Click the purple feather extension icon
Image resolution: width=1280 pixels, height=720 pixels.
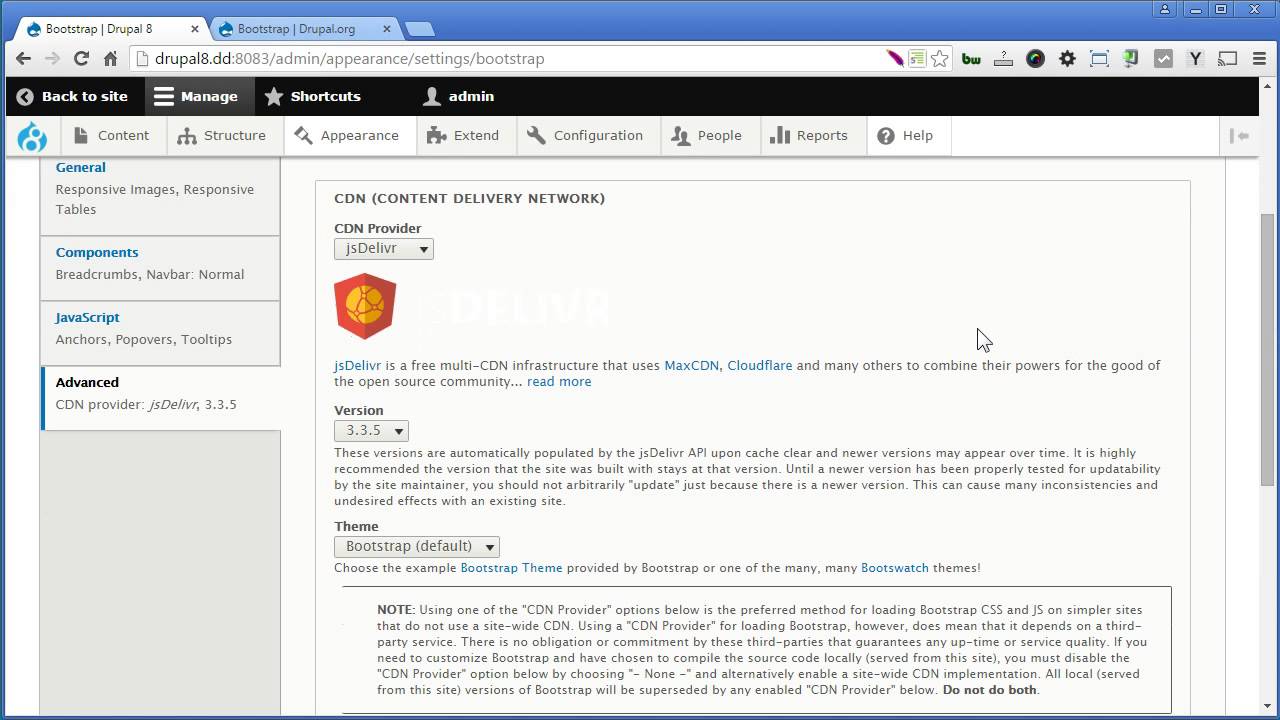click(895, 59)
